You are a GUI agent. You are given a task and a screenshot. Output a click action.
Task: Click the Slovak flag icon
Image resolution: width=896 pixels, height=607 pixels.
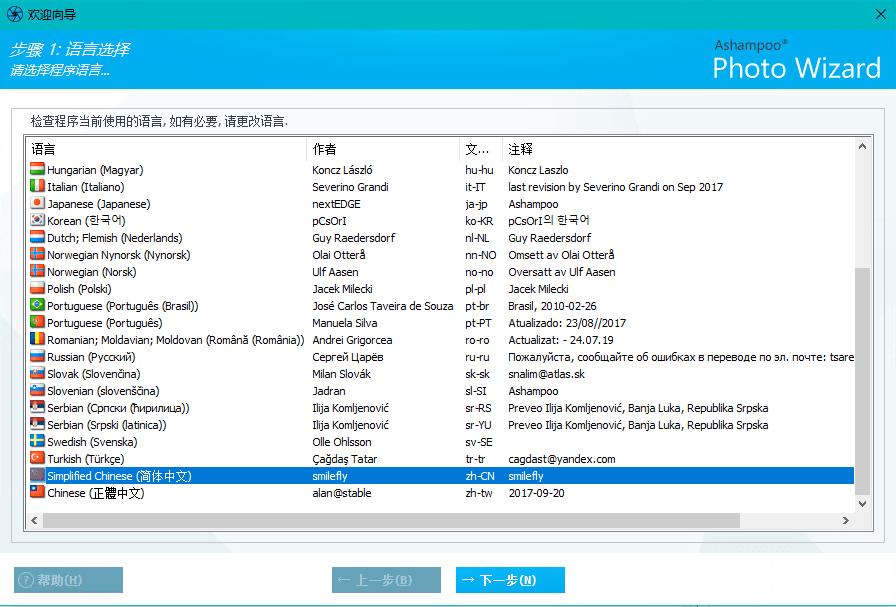[37, 374]
